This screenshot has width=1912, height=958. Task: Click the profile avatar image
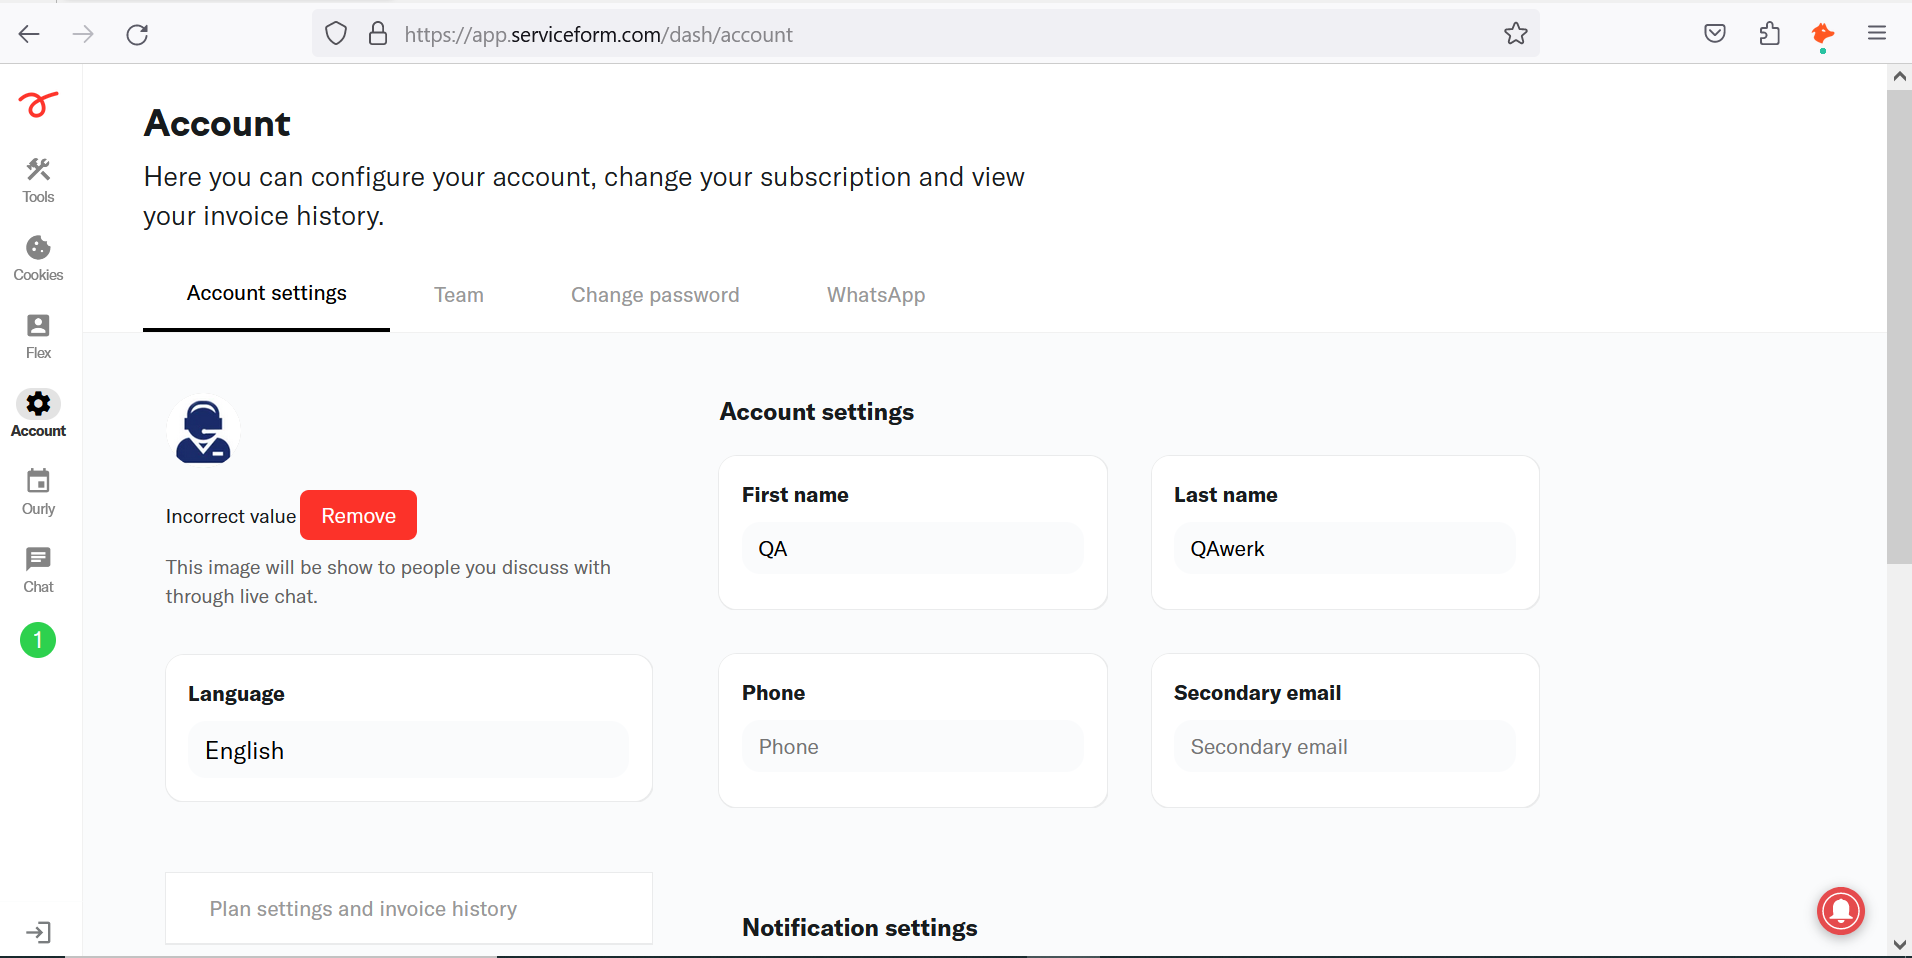pyautogui.click(x=203, y=432)
